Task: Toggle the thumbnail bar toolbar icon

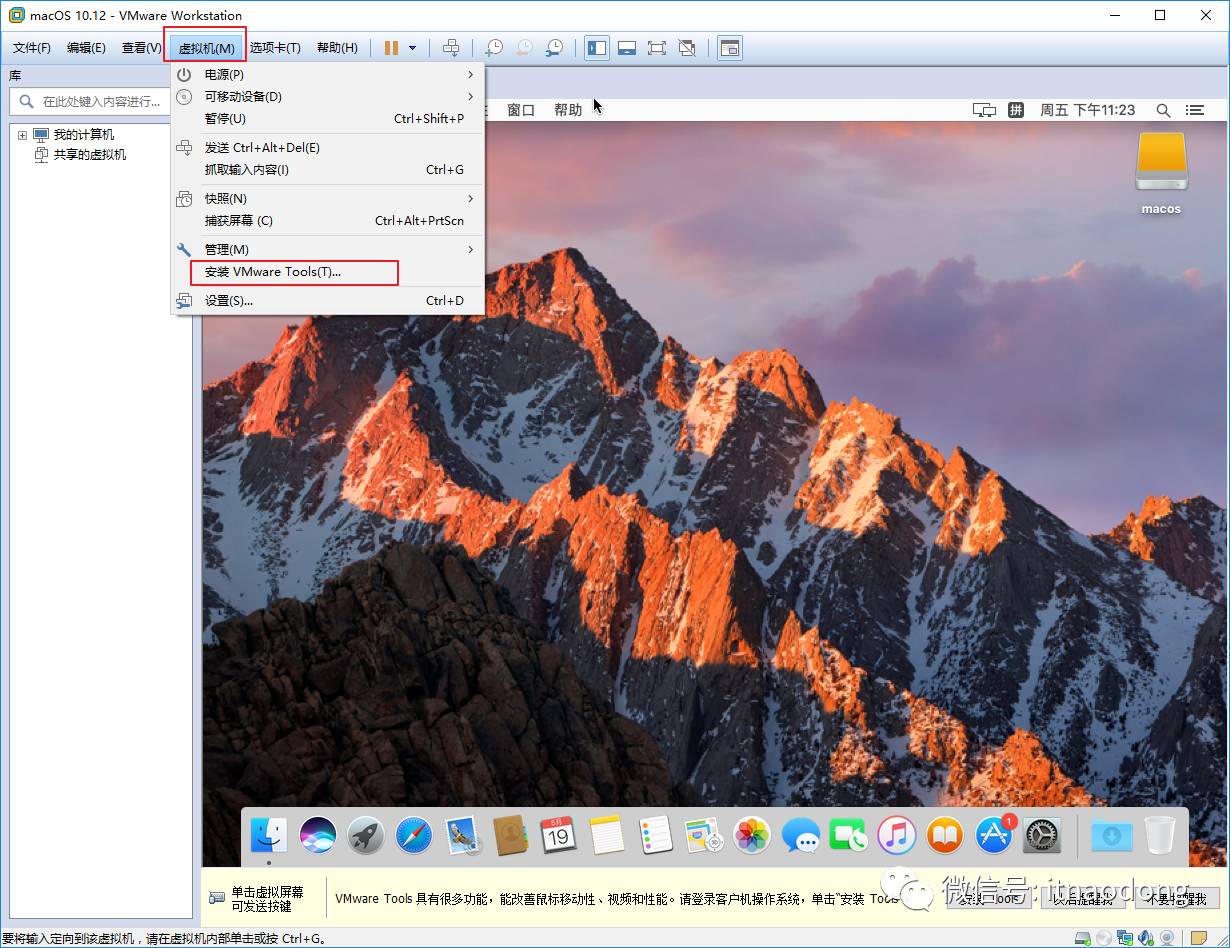Action: click(x=627, y=48)
